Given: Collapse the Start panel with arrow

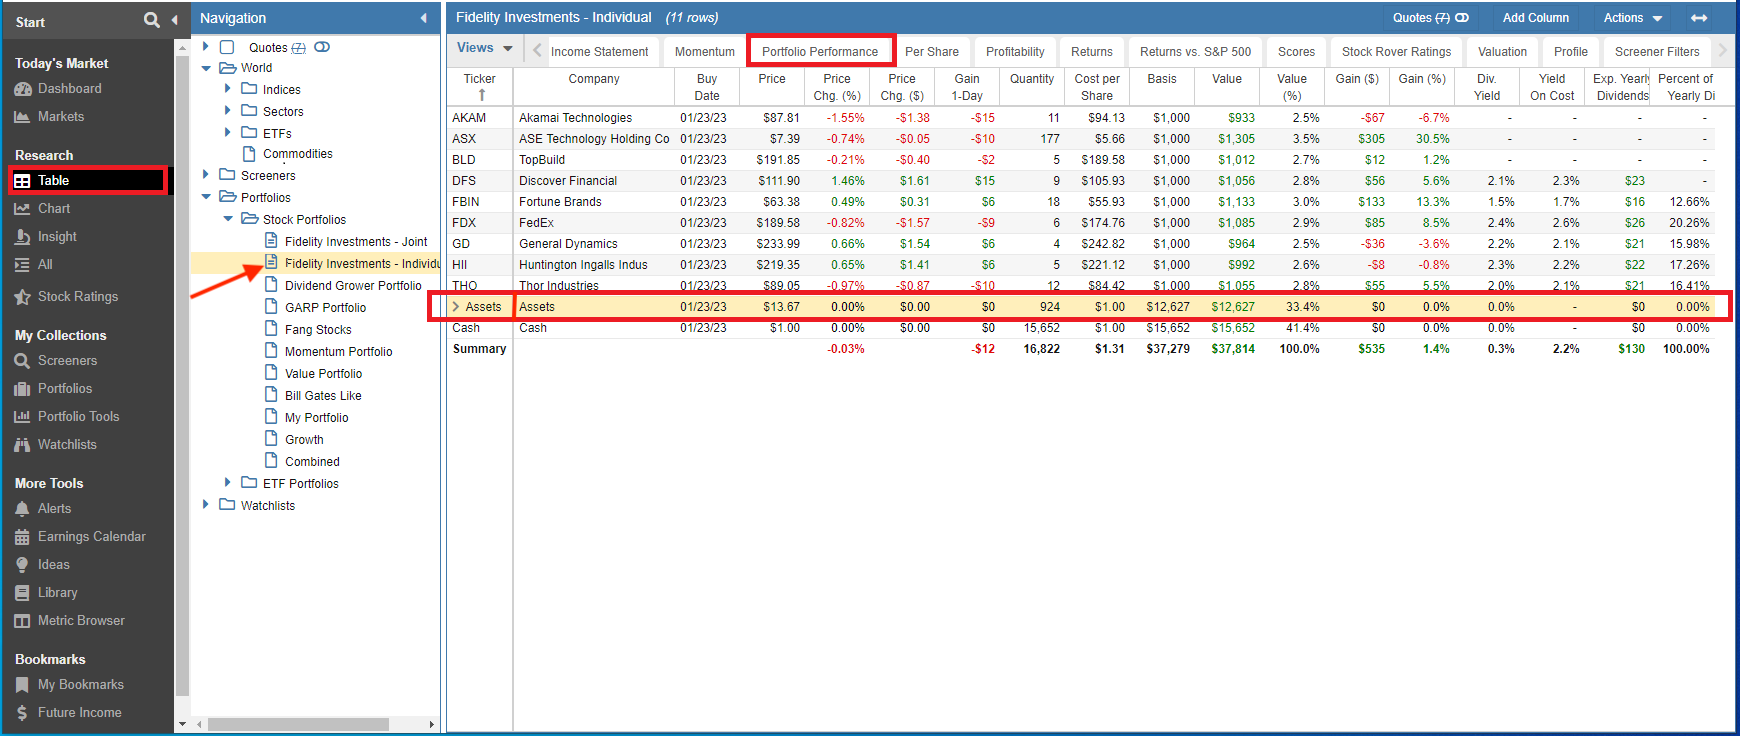Looking at the screenshot, I should coord(174,20).
